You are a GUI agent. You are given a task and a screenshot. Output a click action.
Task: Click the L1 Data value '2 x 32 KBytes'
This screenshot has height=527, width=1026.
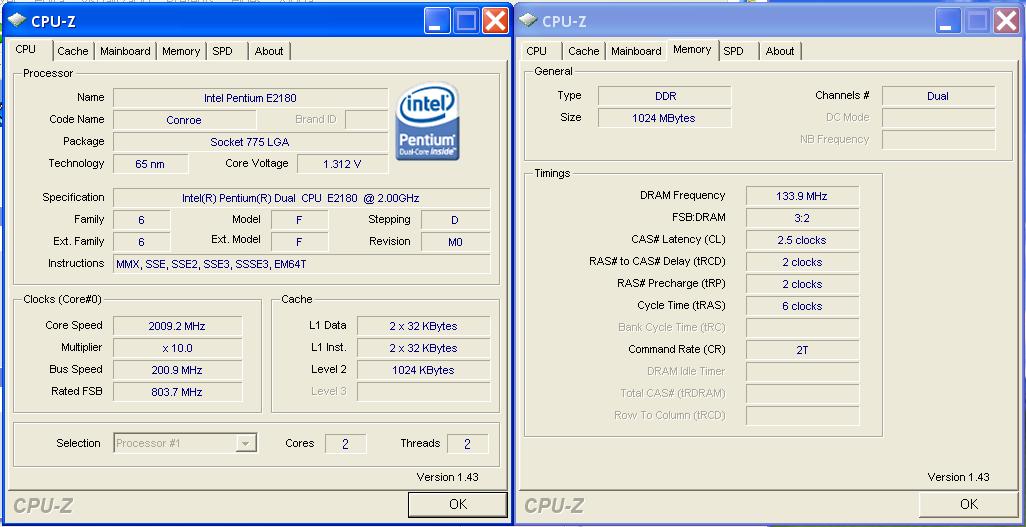[423, 326]
